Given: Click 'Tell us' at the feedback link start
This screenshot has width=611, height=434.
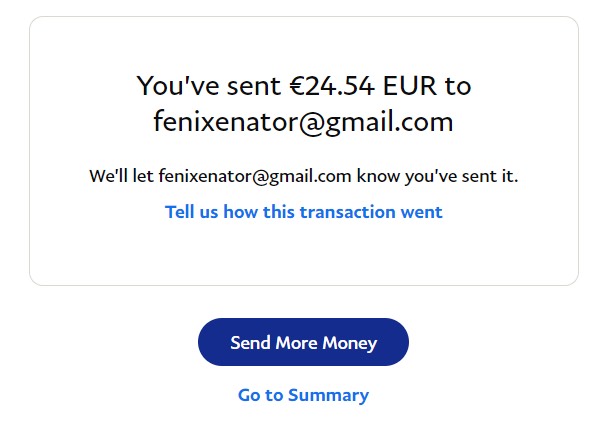Looking at the screenshot, I should click(192, 212).
